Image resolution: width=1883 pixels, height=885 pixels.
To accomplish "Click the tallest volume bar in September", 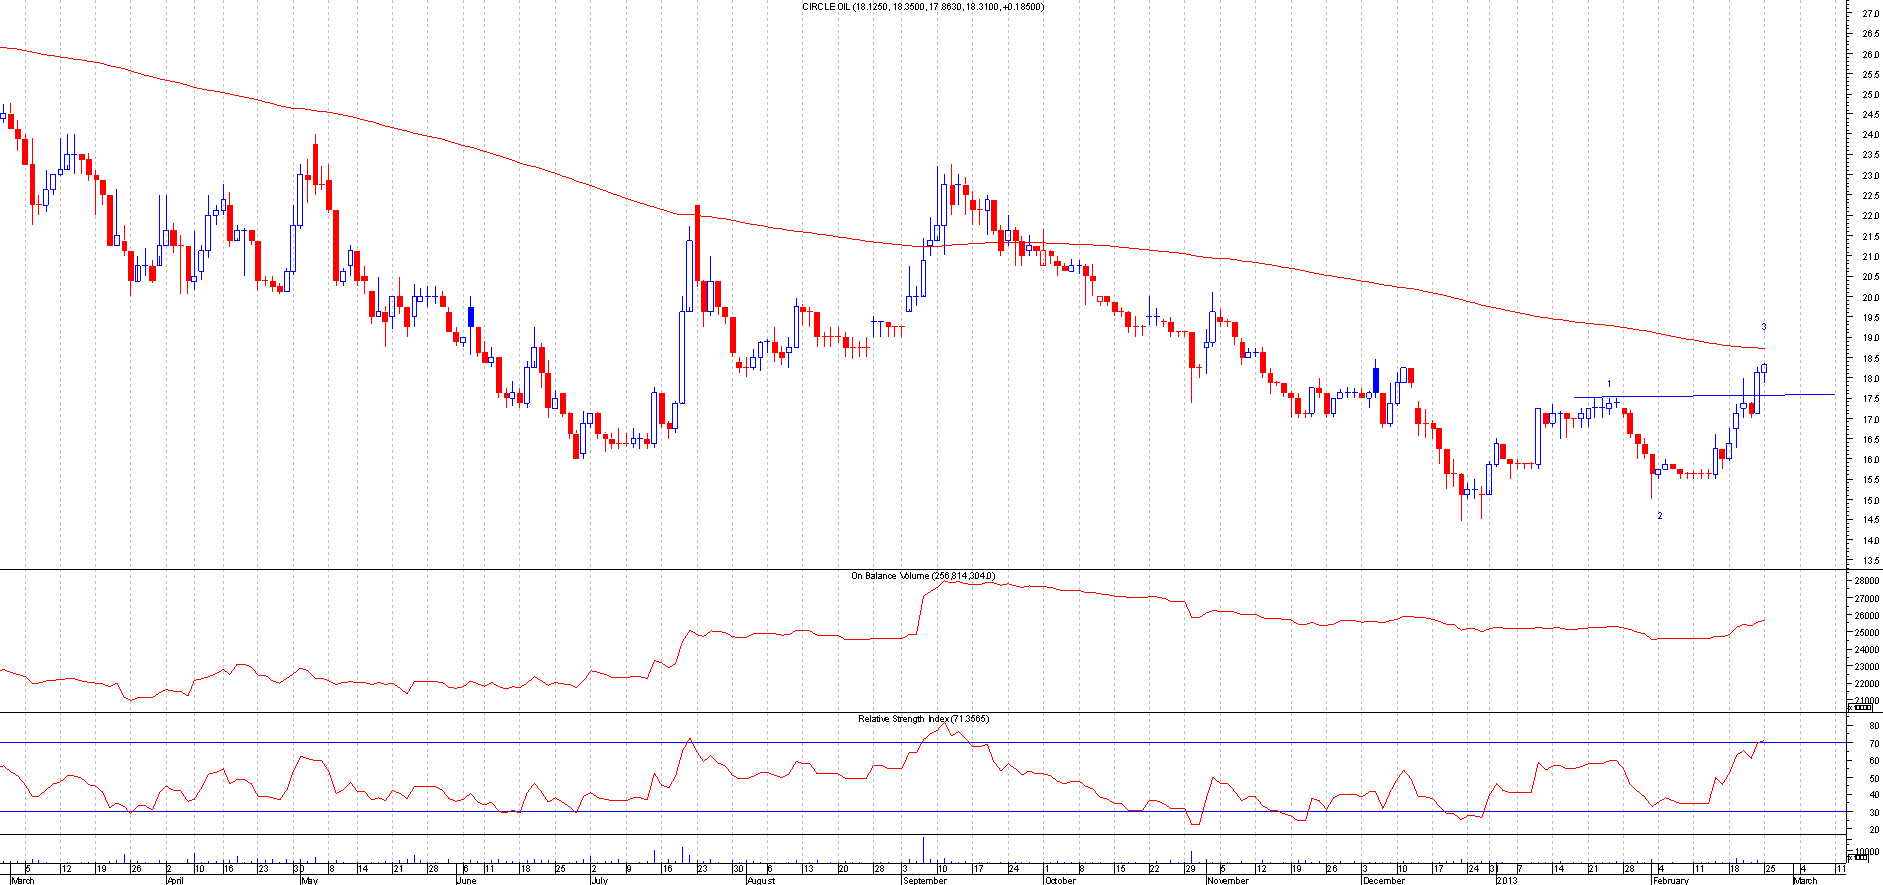I will pos(923,850).
